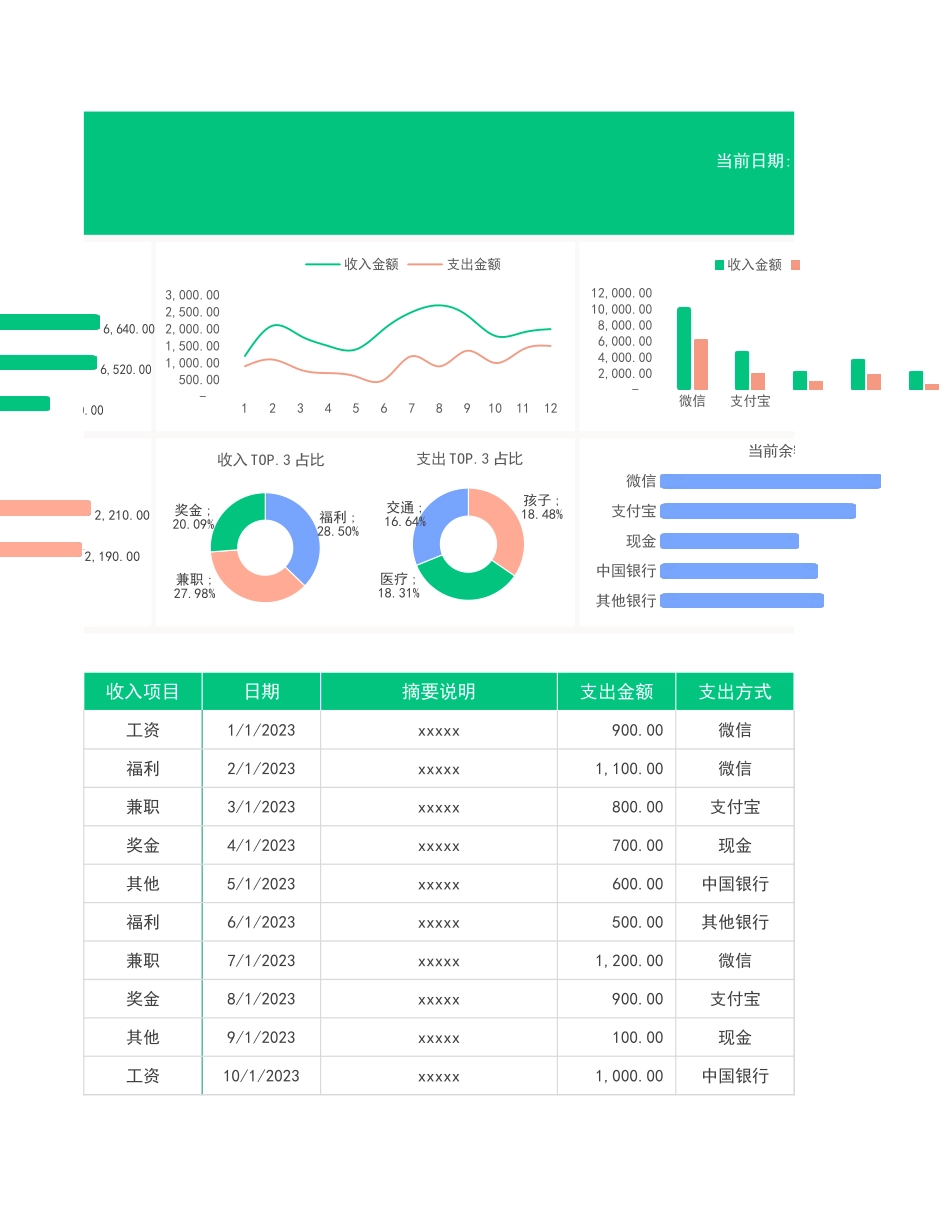Click the 收入 TOP.3 占比 chart title
Viewport: 950px width, 1230px height.
pos(271,460)
